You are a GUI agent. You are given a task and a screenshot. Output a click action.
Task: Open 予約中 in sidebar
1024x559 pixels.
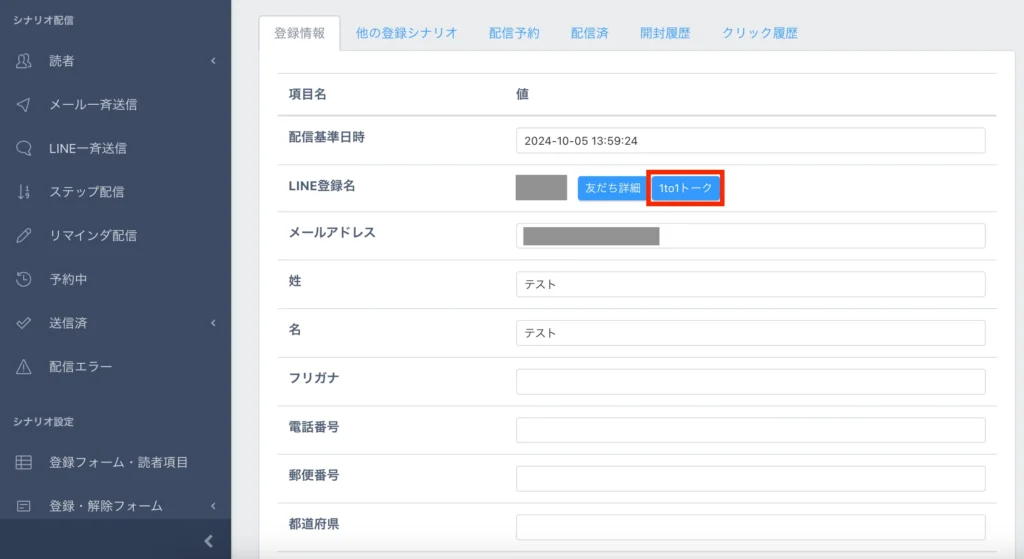coord(68,280)
